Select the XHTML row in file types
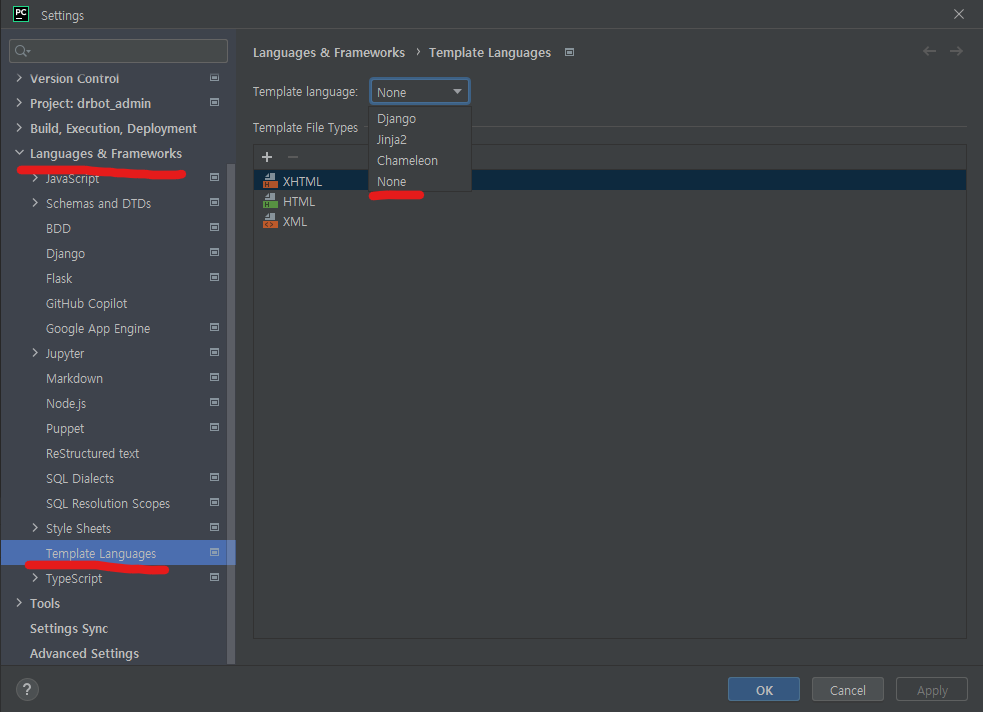This screenshot has height=712, width=983. coord(610,181)
